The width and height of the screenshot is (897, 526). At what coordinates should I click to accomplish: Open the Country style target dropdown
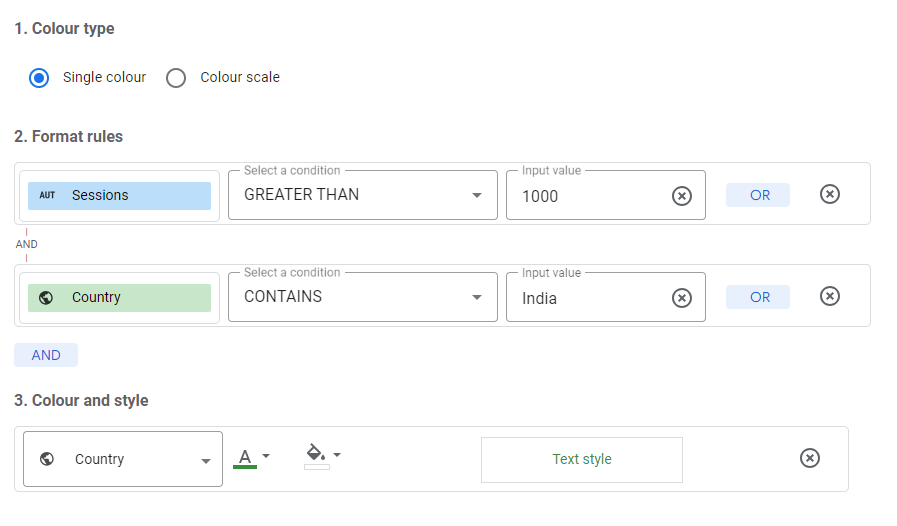123,459
